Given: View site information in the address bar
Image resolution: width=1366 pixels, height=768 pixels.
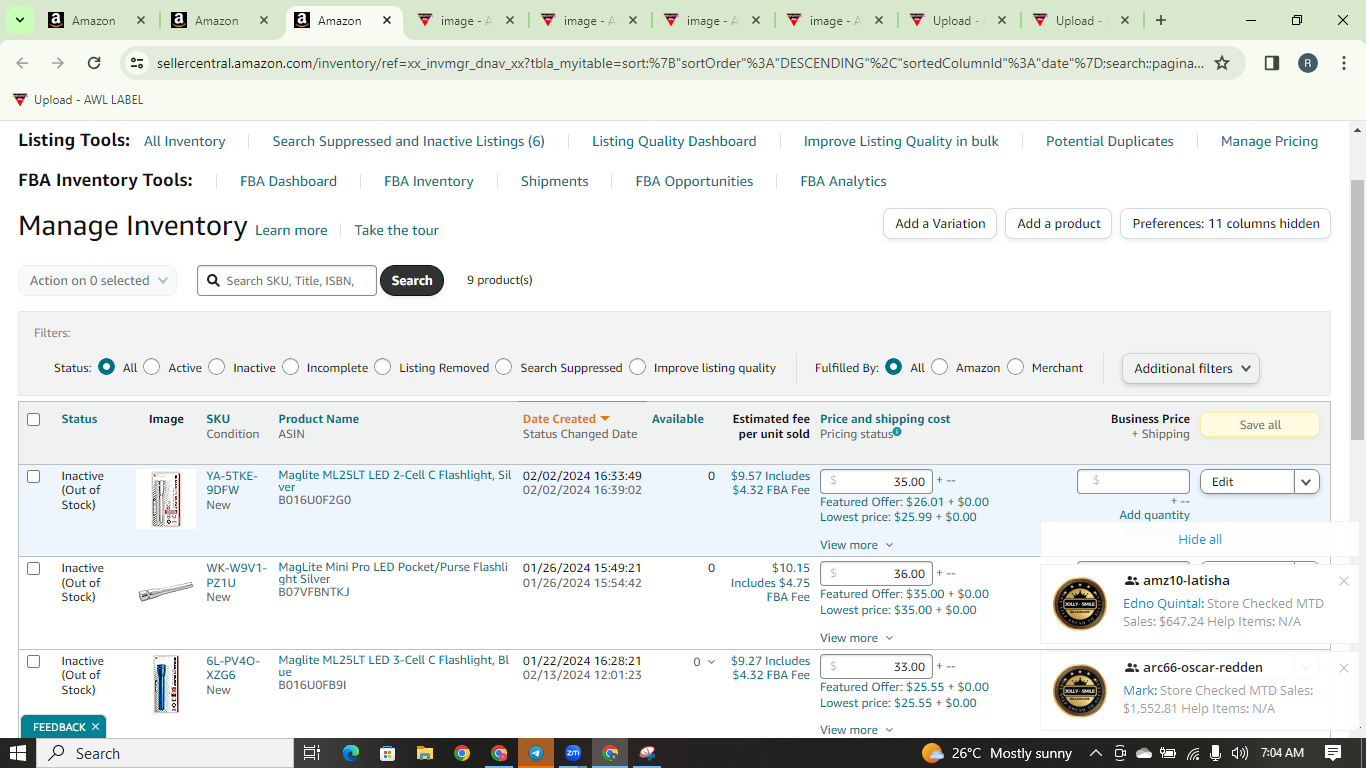Looking at the screenshot, I should (x=138, y=63).
